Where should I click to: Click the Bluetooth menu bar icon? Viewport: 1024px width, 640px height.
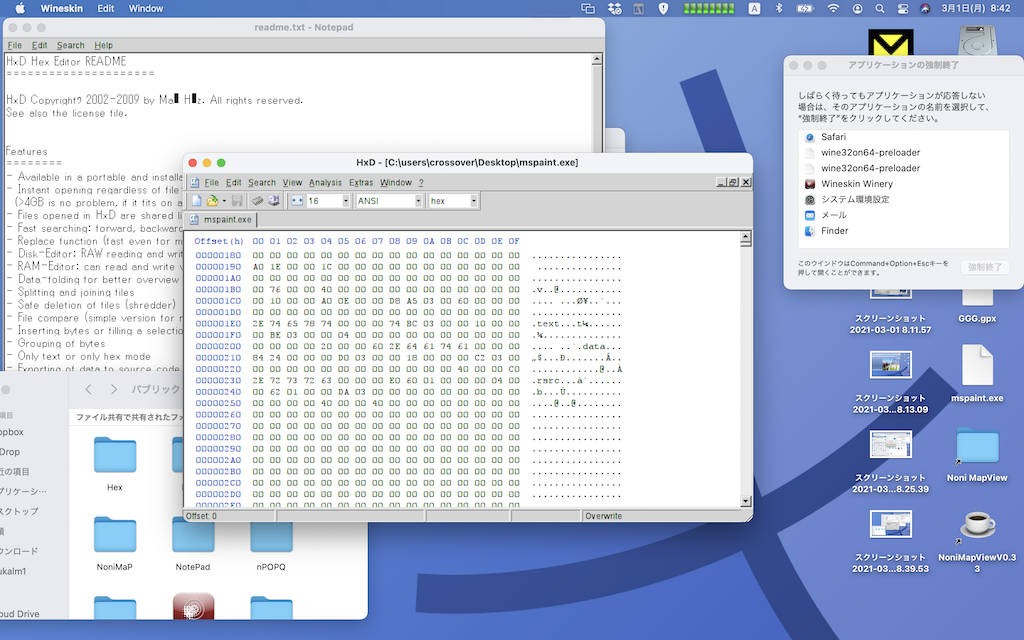click(x=778, y=8)
